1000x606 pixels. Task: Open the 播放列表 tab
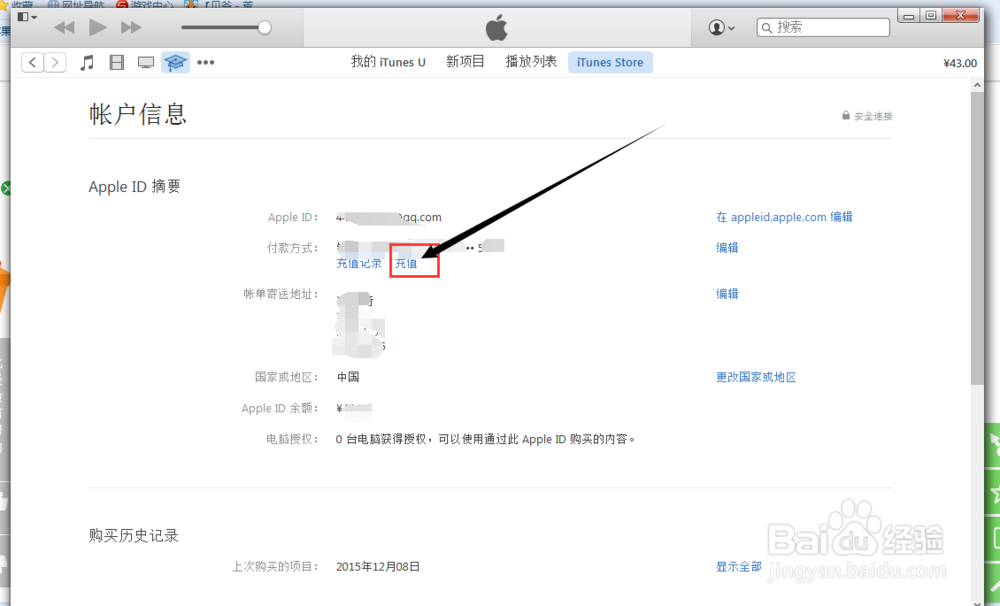[x=531, y=62]
